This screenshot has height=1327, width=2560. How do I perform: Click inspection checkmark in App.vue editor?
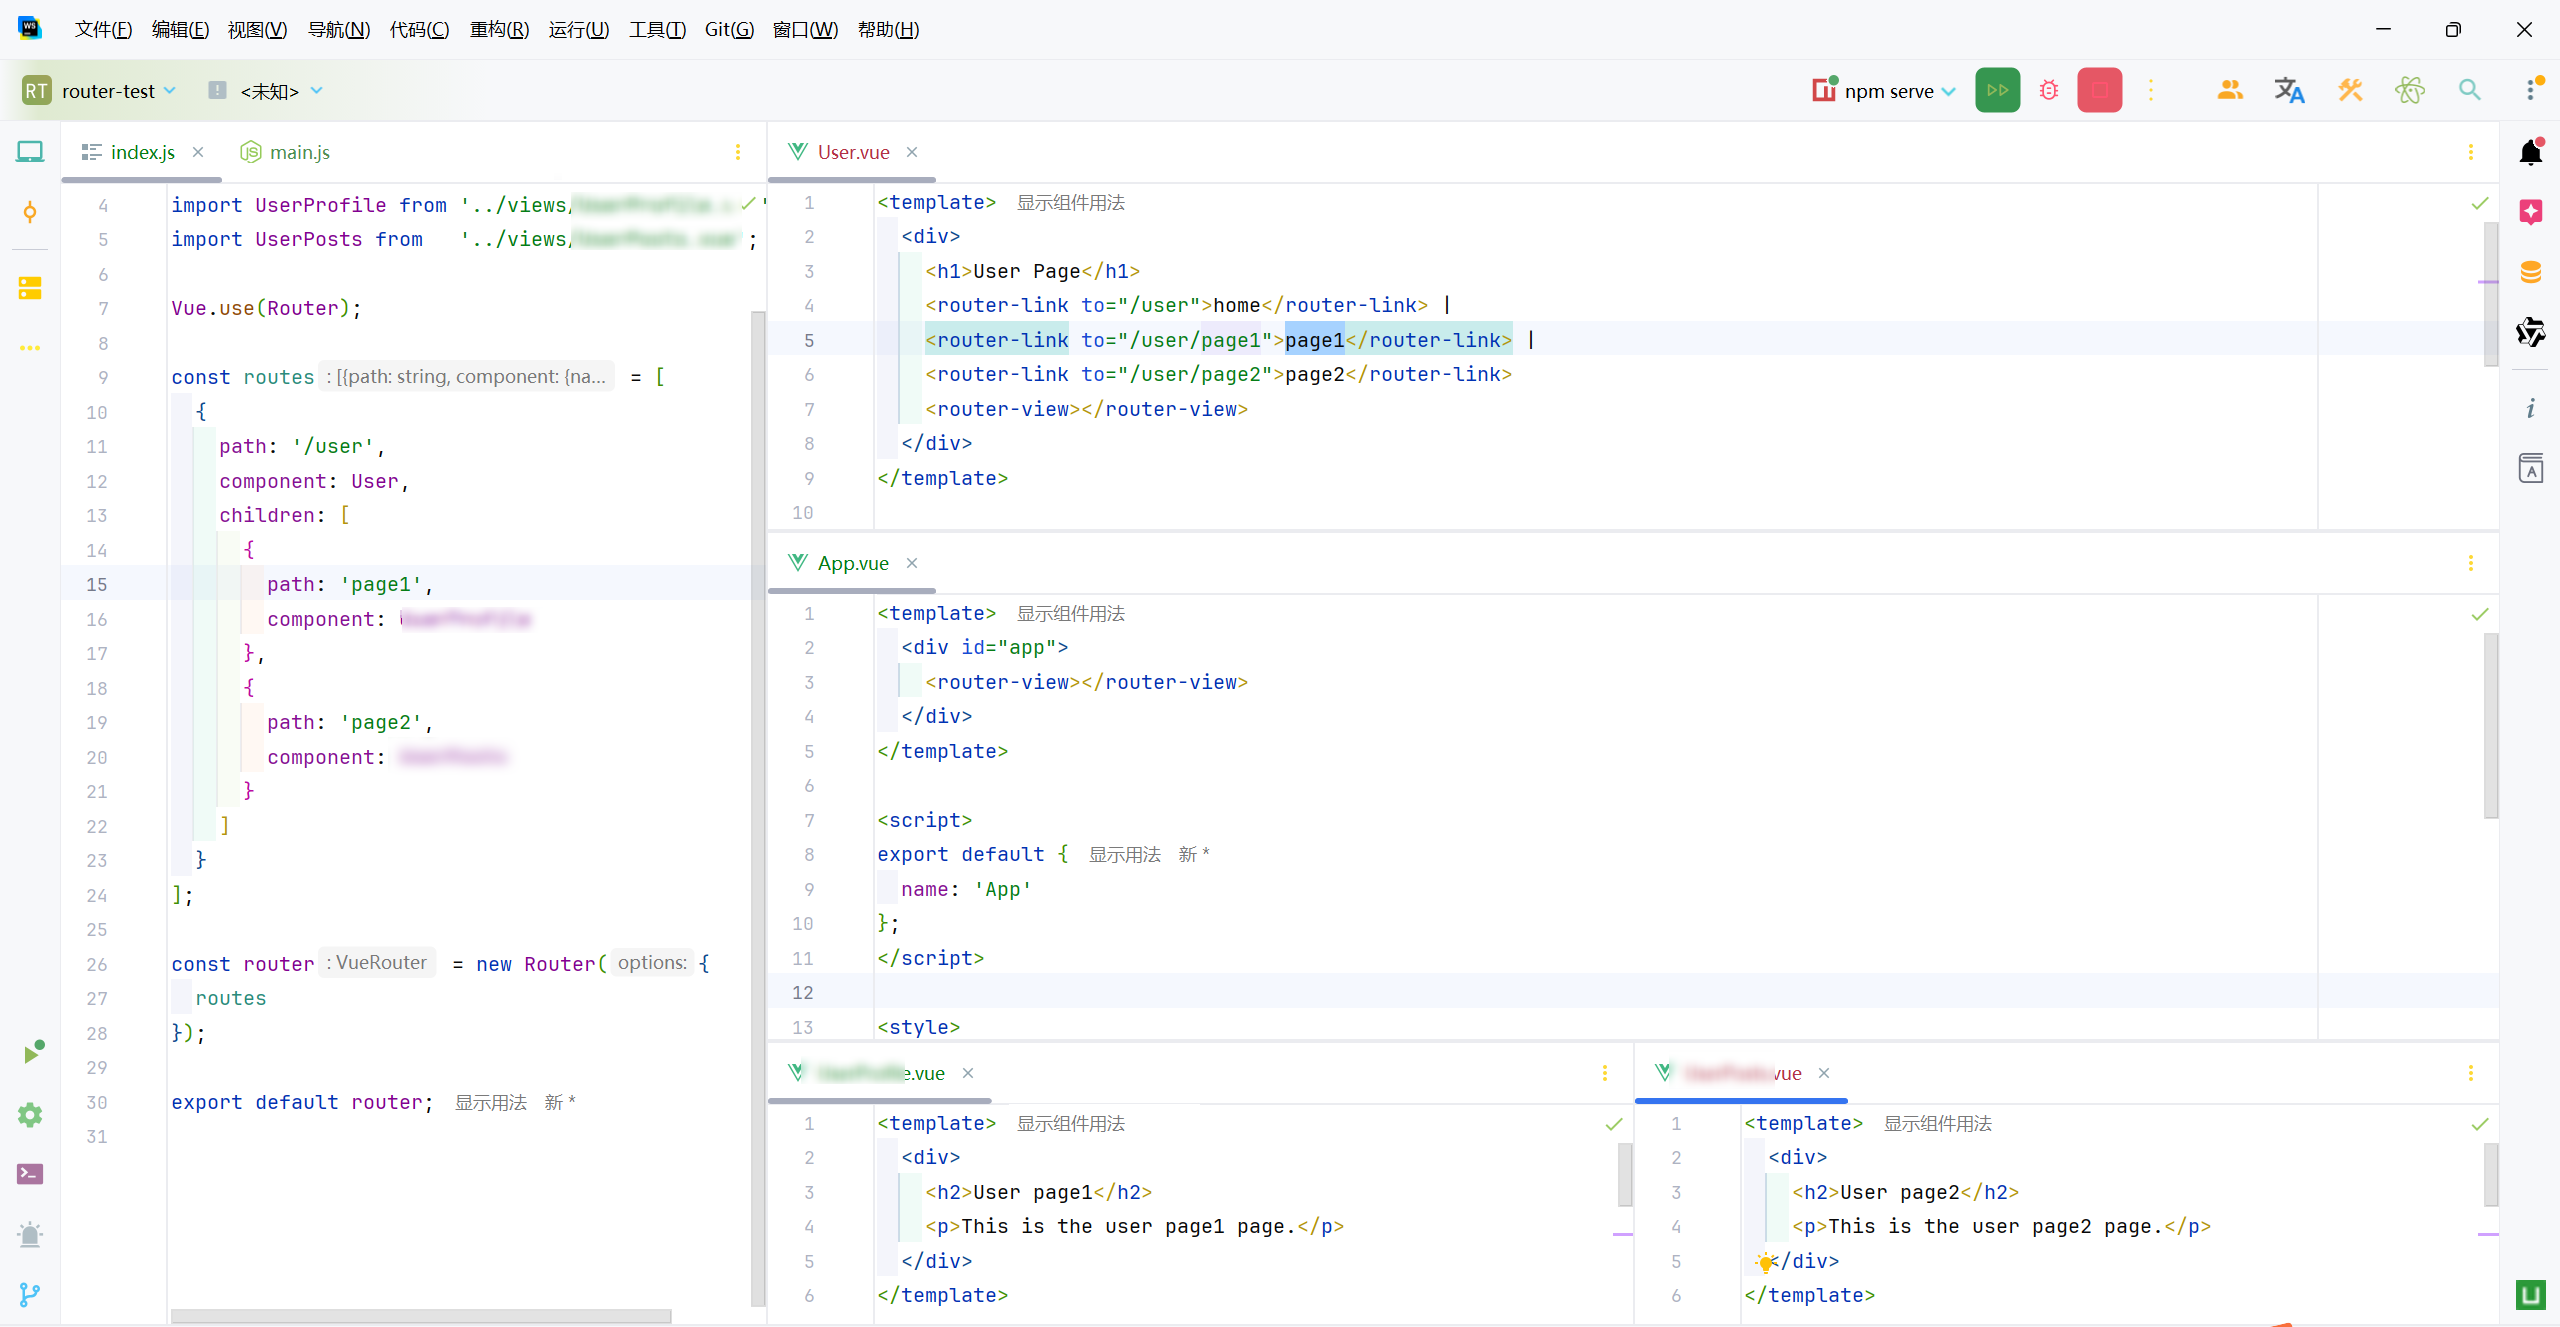tap(2480, 615)
